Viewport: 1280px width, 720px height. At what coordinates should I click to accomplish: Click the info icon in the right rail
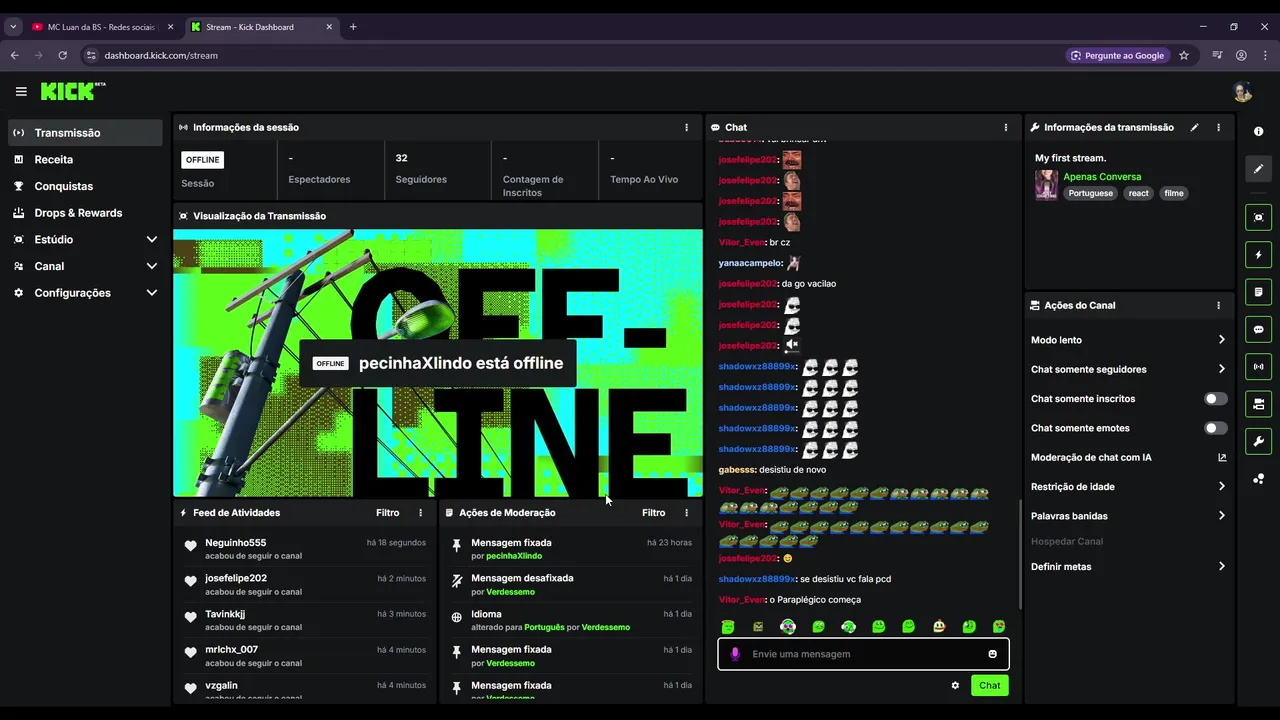pyautogui.click(x=1258, y=132)
